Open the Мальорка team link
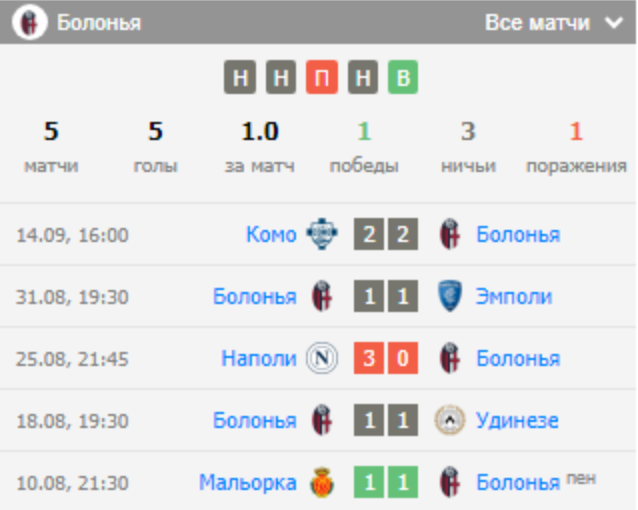Screen dimensions: 638x510 tap(247, 482)
